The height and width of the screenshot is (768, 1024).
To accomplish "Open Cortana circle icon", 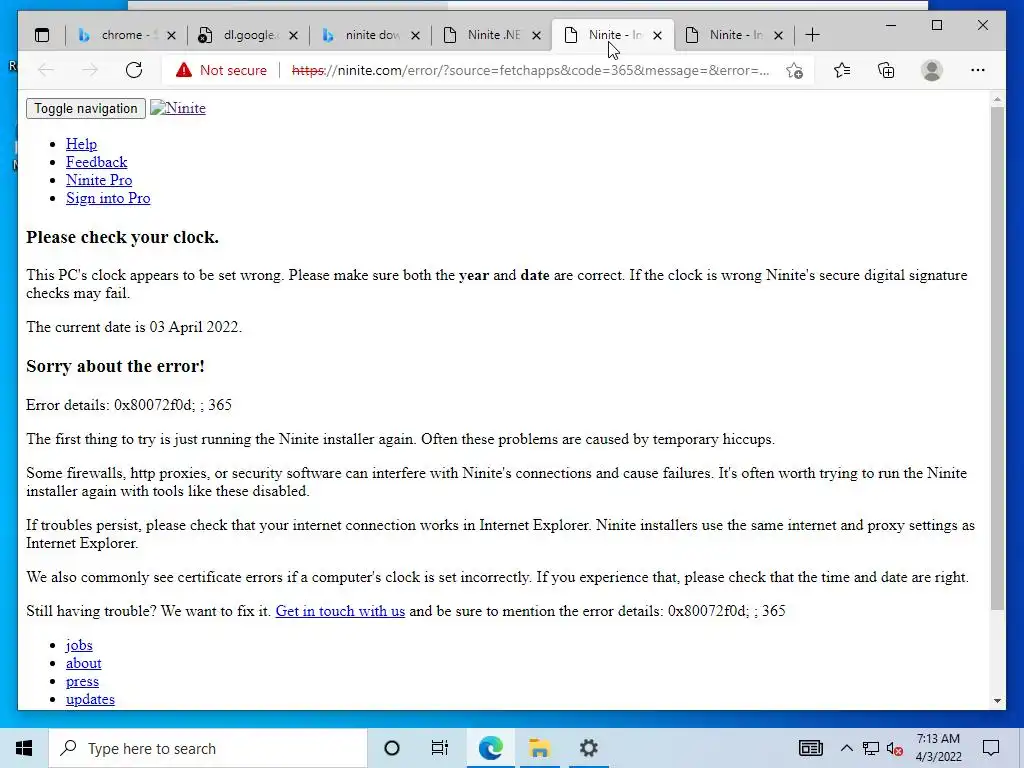I will 392,748.
